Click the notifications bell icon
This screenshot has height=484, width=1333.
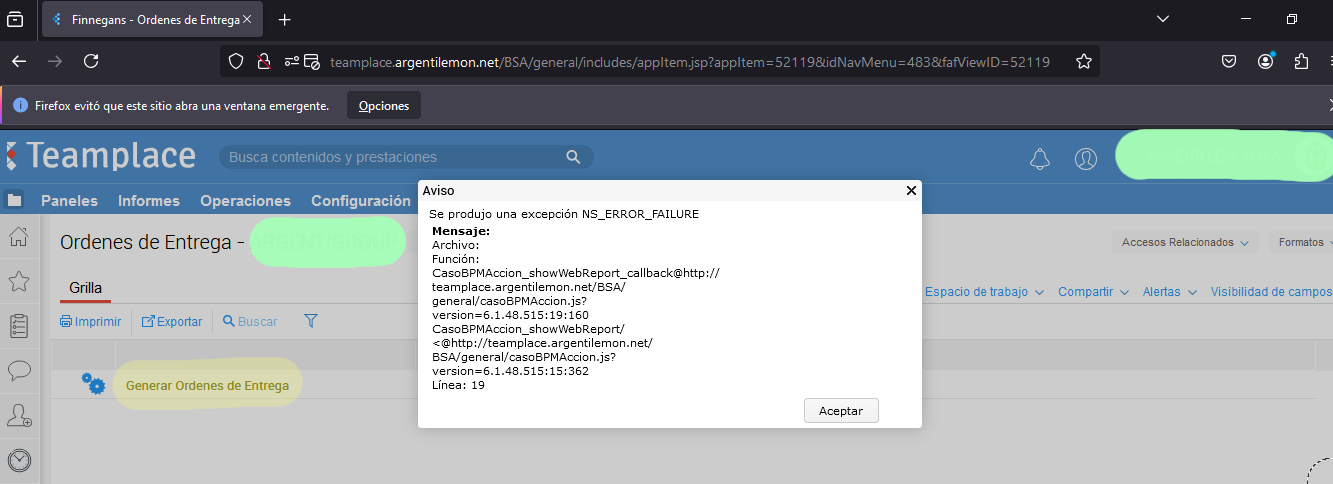pos(1040,158)
